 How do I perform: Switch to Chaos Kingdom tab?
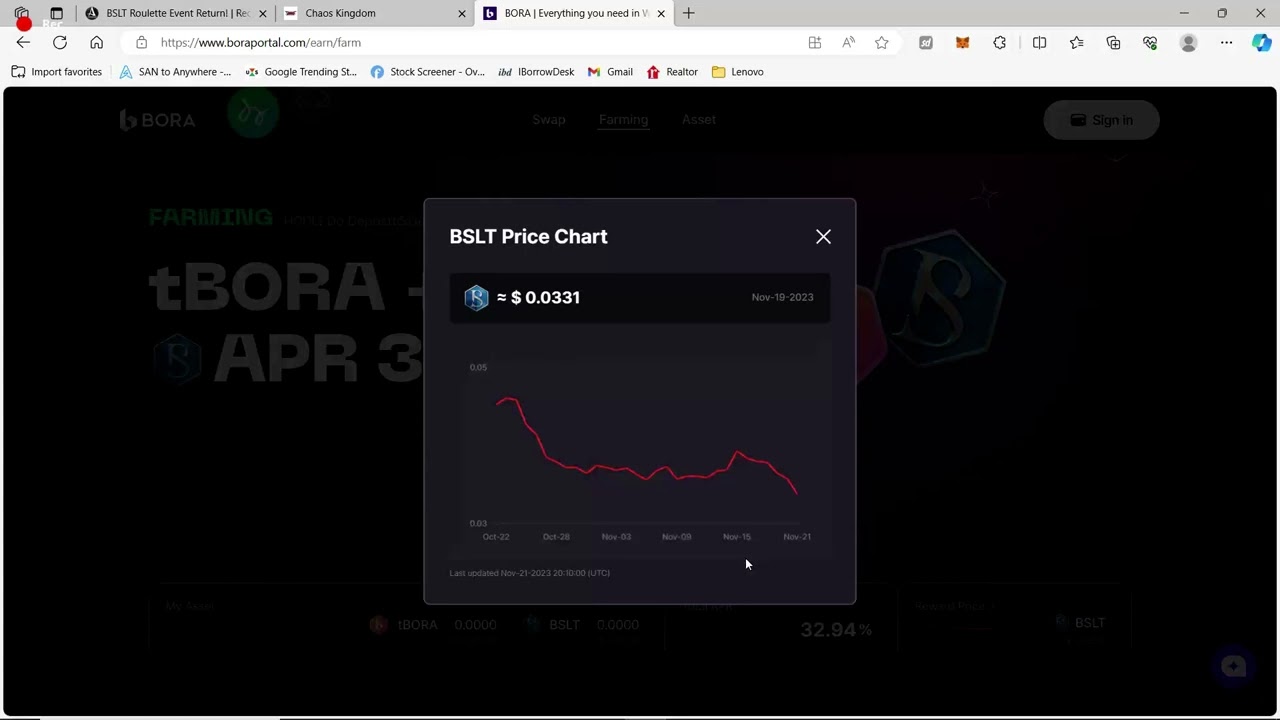pos(373,13)
